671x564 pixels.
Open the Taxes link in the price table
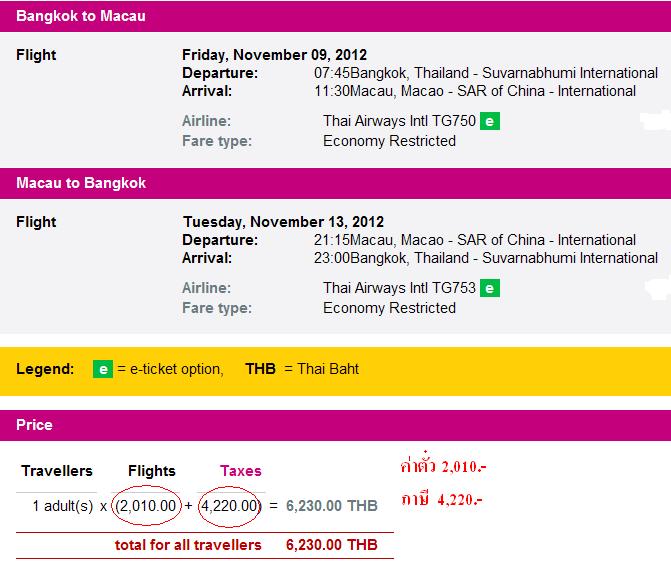point(240,471)
